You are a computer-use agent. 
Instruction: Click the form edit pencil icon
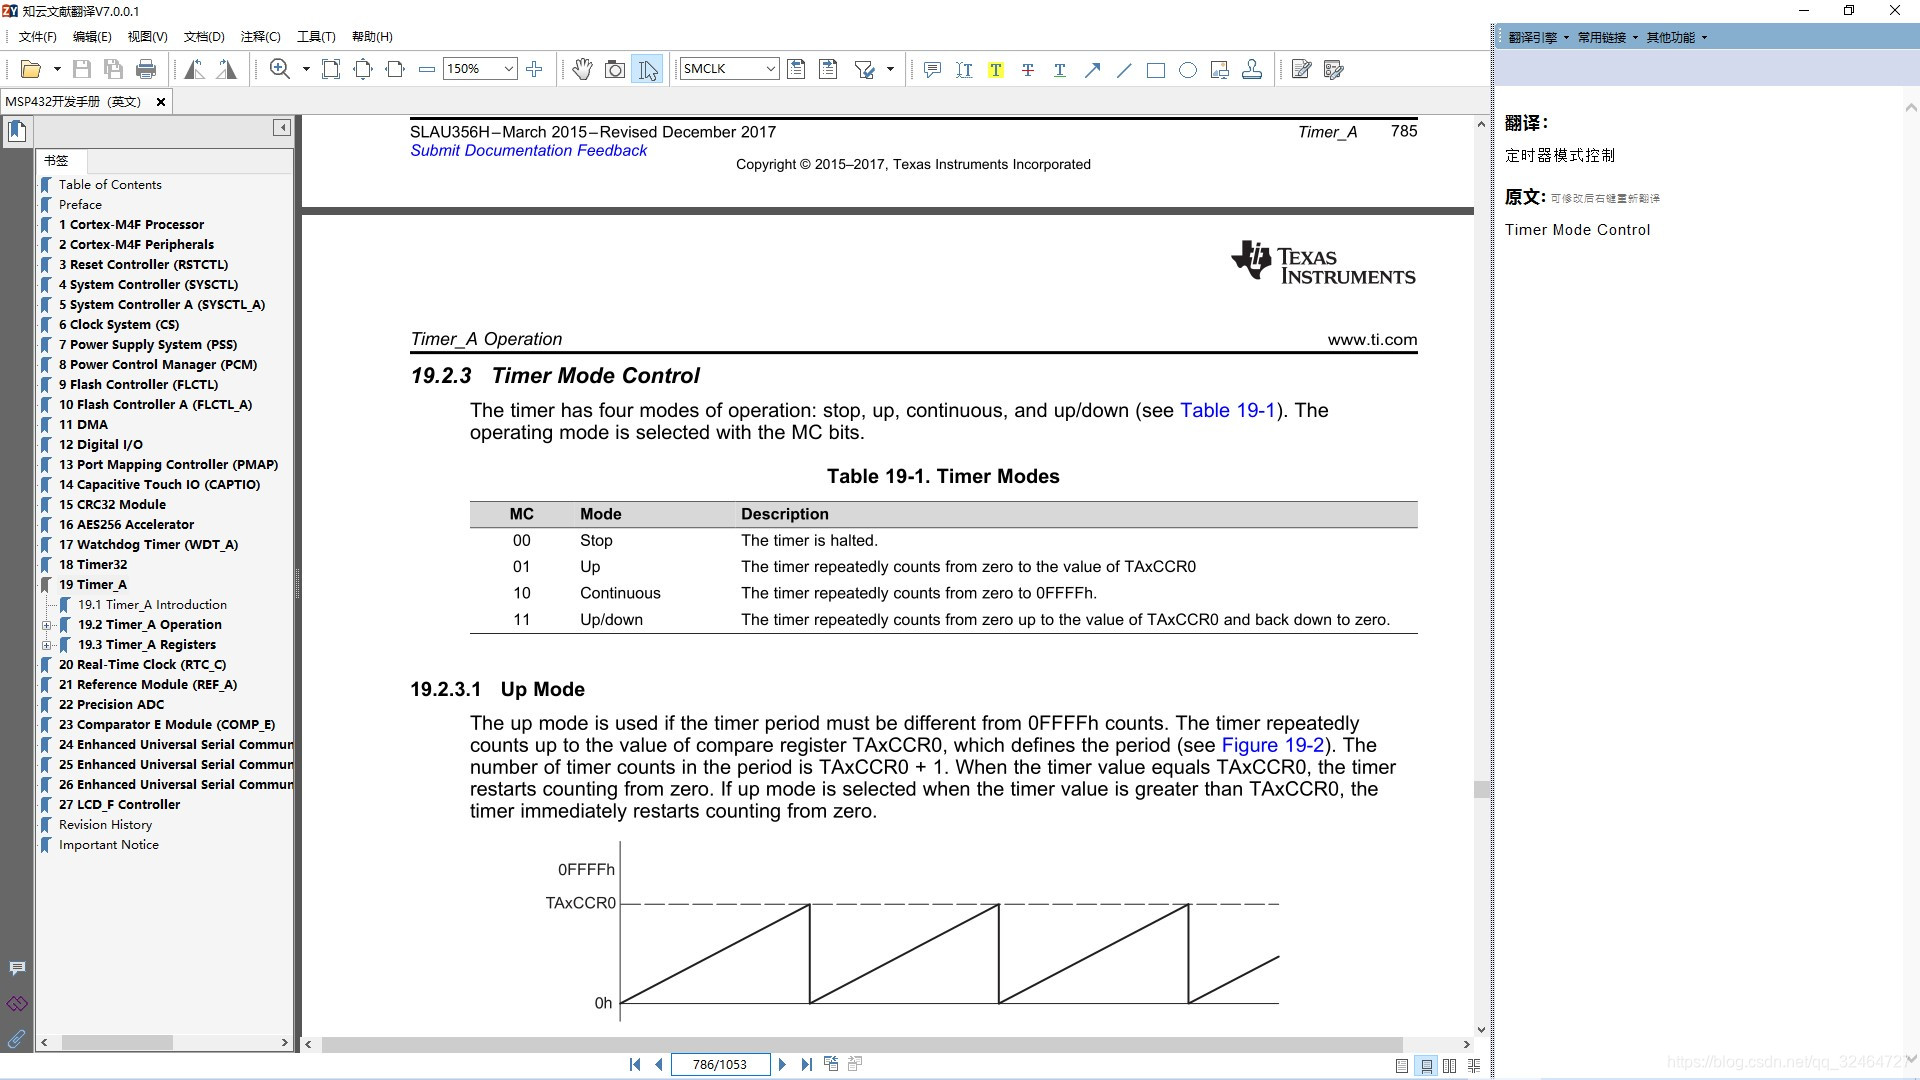click(1333, 69)
